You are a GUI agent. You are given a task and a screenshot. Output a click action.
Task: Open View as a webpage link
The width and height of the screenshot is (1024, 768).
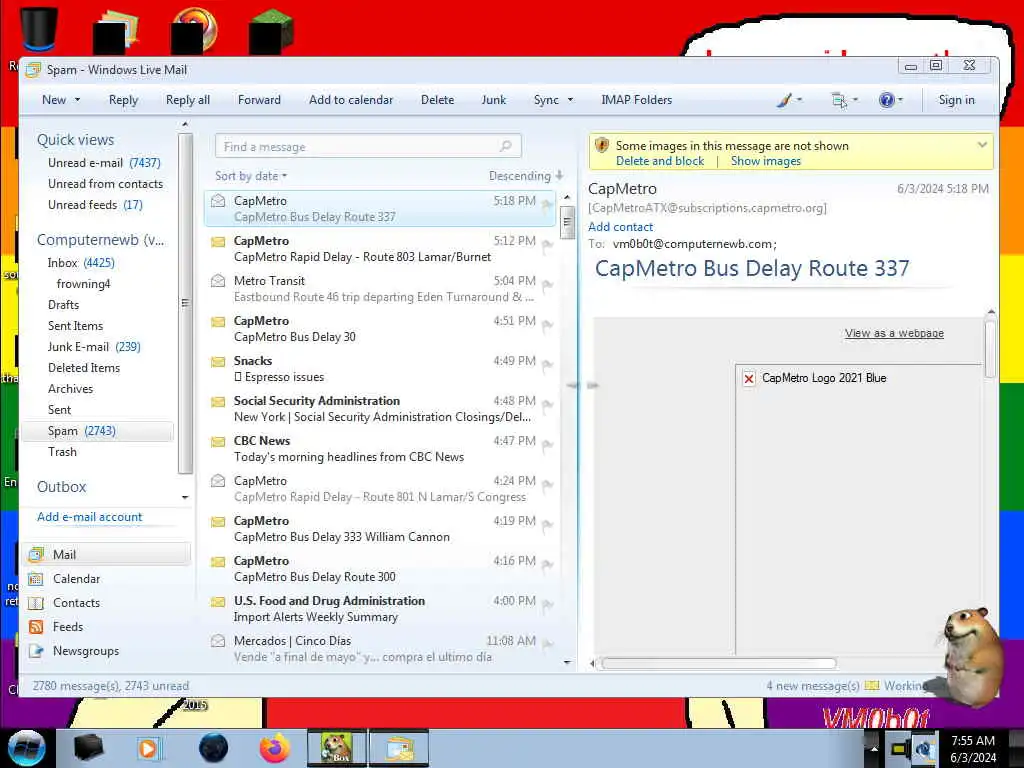coord(894,333)
